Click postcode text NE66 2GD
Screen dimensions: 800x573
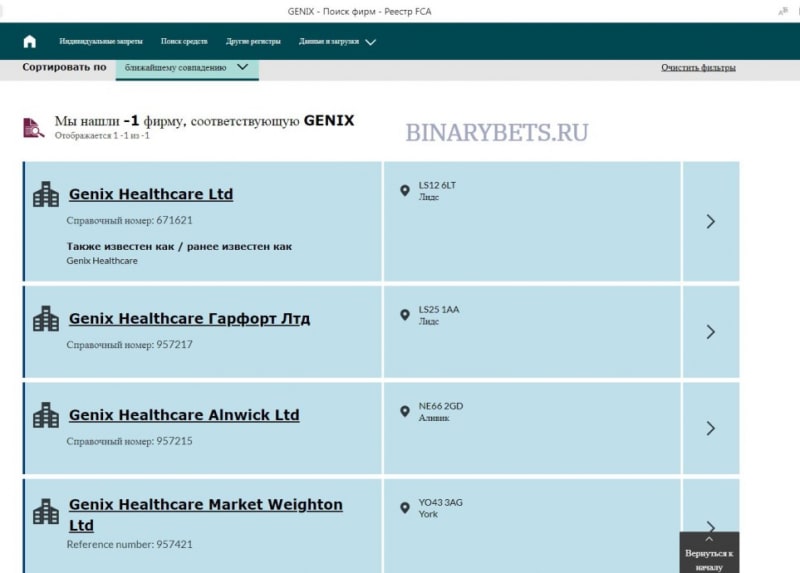tap(441, 406)
